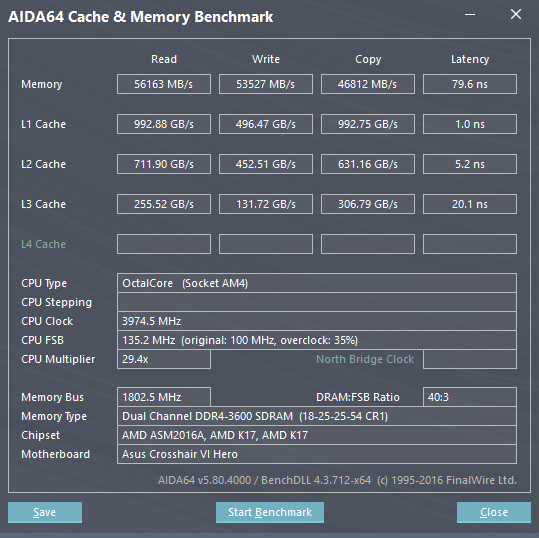Click the Memory Copy result box
Viewport: 539px width, 538px height.
click(x=368, y=84)
